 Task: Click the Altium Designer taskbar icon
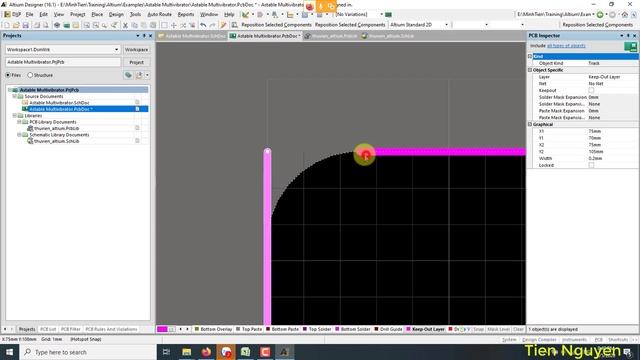pyautogui.click(x=284, y=352)
